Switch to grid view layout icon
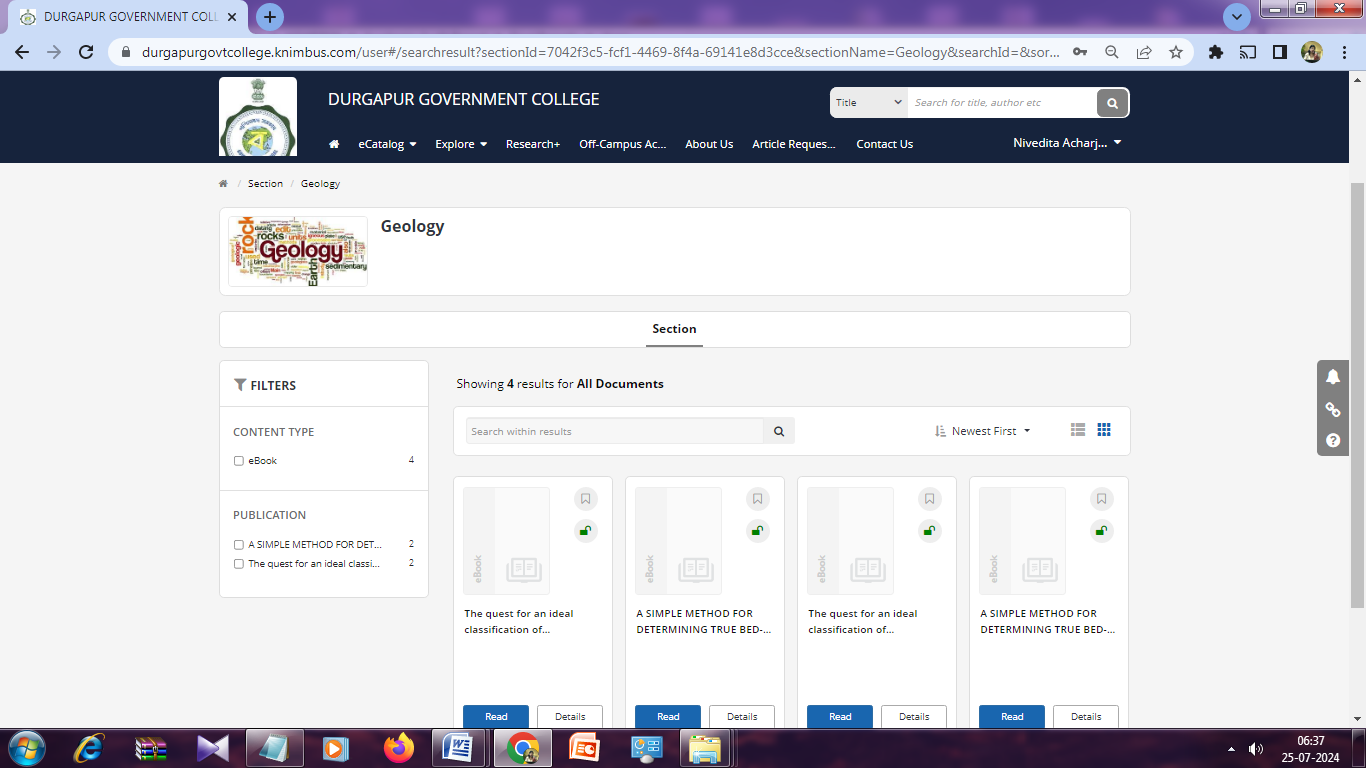This screenshot has width=1366, height=768. coord(1104,430)
